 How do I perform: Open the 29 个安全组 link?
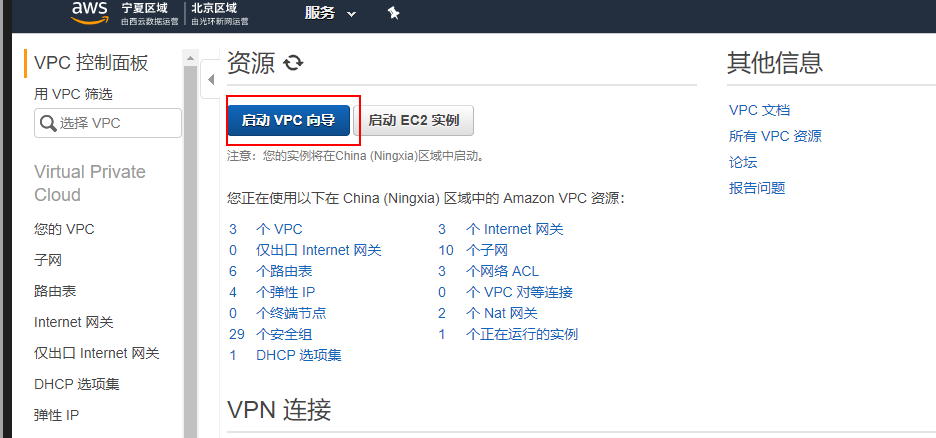pyautogui.click(x=270, y=334)
